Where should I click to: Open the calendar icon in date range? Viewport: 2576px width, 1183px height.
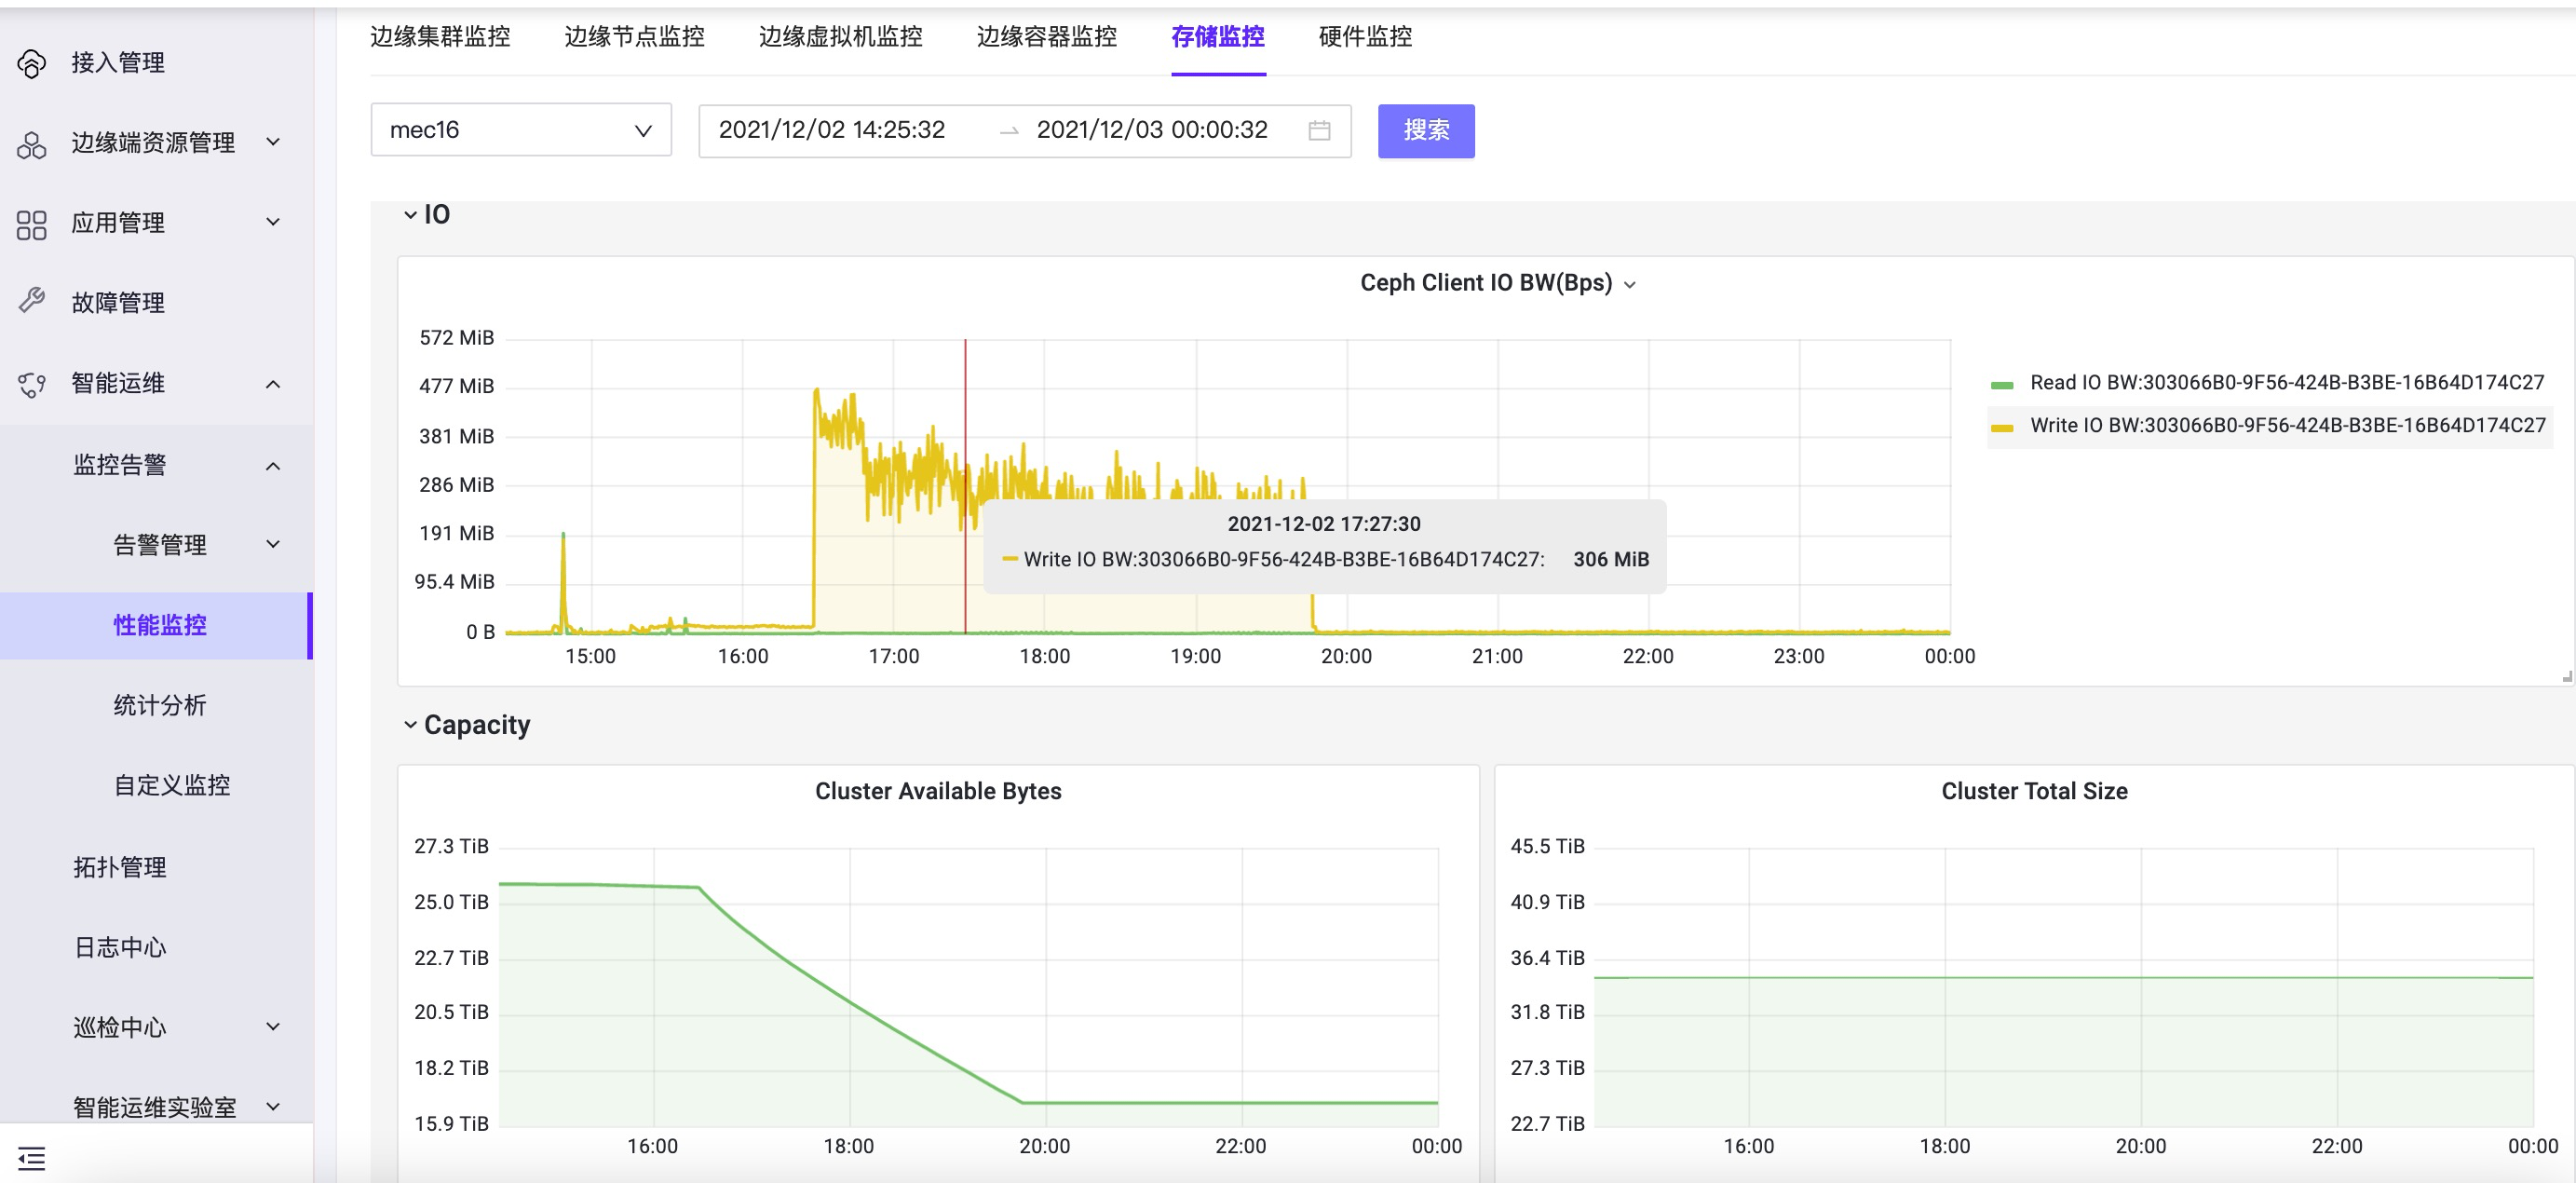pyautogui.click(x=1319, y=130)
